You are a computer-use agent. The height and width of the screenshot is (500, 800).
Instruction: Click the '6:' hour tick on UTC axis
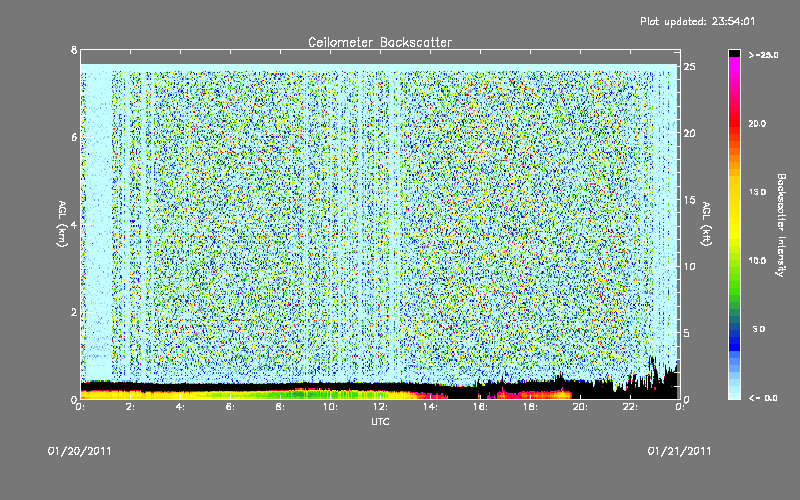pyautogui.click(x=230, y=407)
